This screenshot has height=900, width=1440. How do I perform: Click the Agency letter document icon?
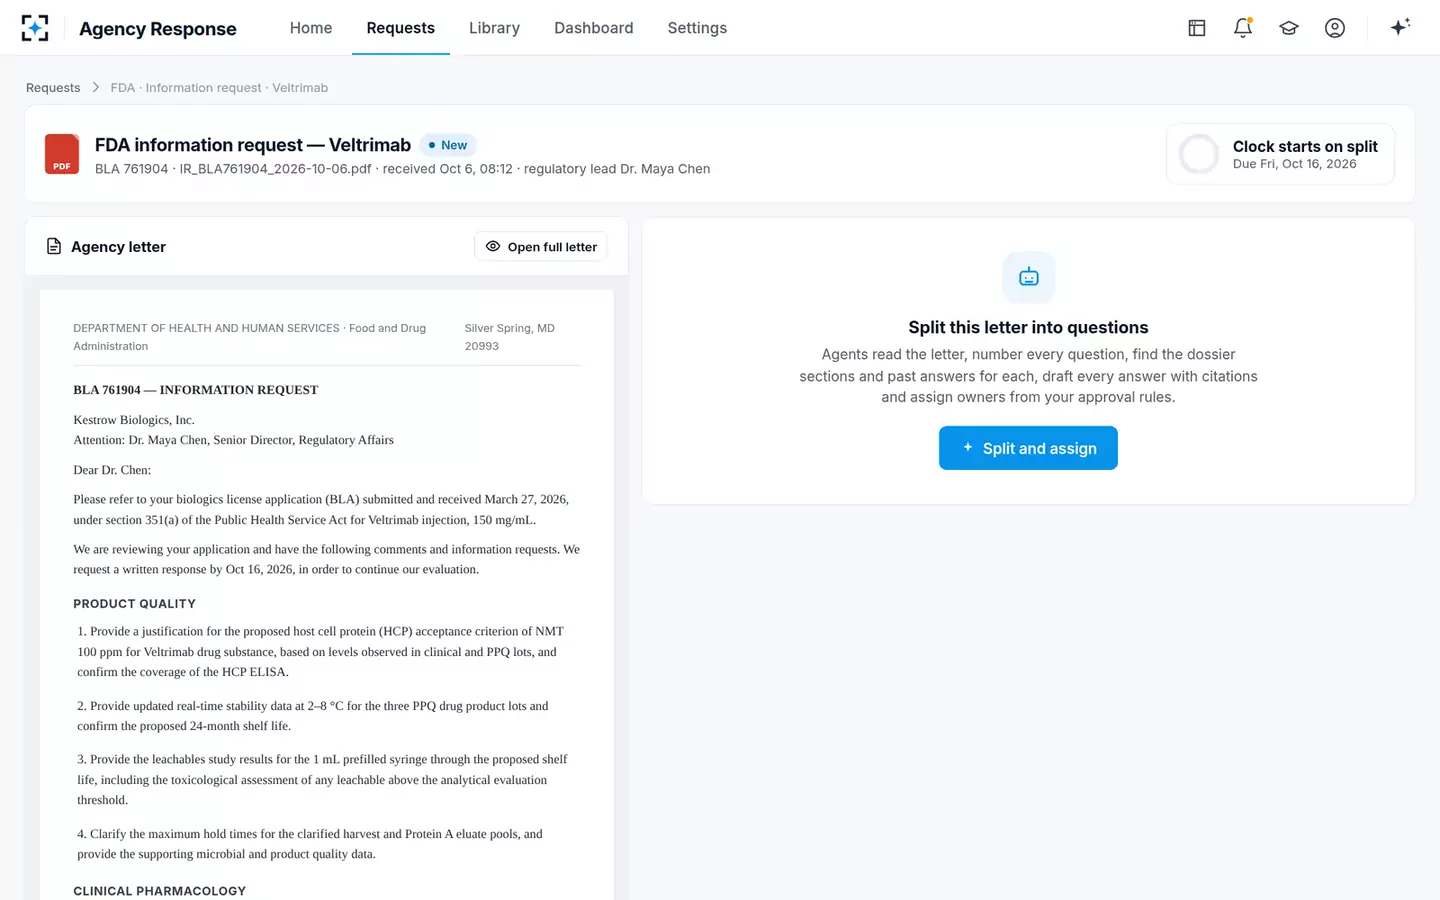point(54,246)
